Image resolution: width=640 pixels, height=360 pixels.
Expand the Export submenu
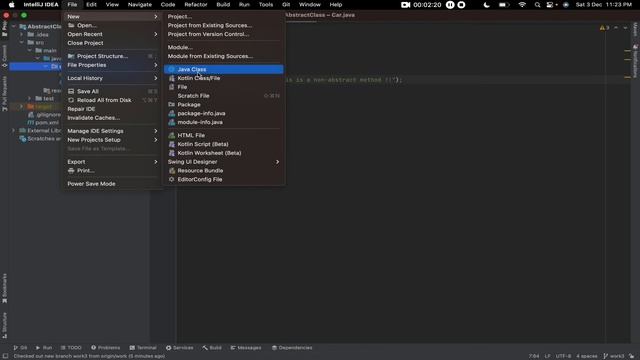click(x=112, y=162)
